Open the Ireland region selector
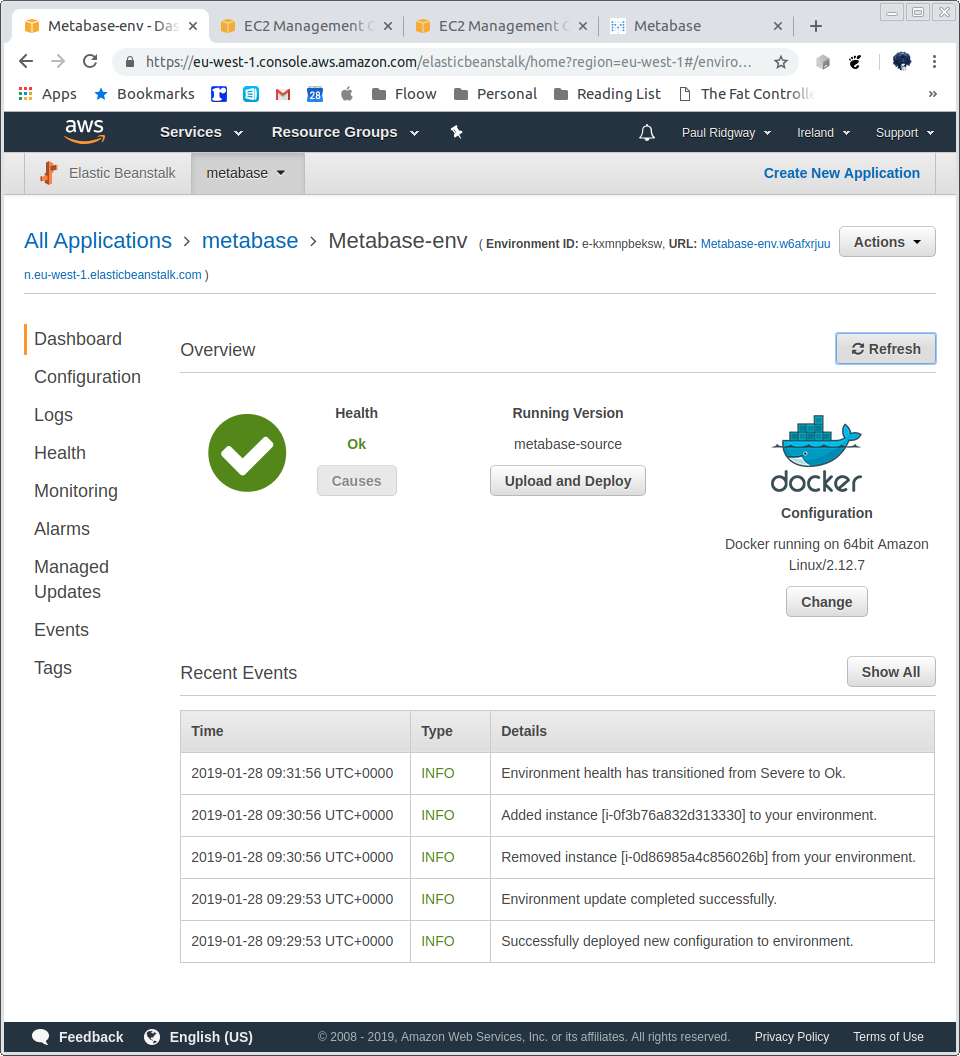The height and width of the screenshot is (1056, 960). coord(821,131)
